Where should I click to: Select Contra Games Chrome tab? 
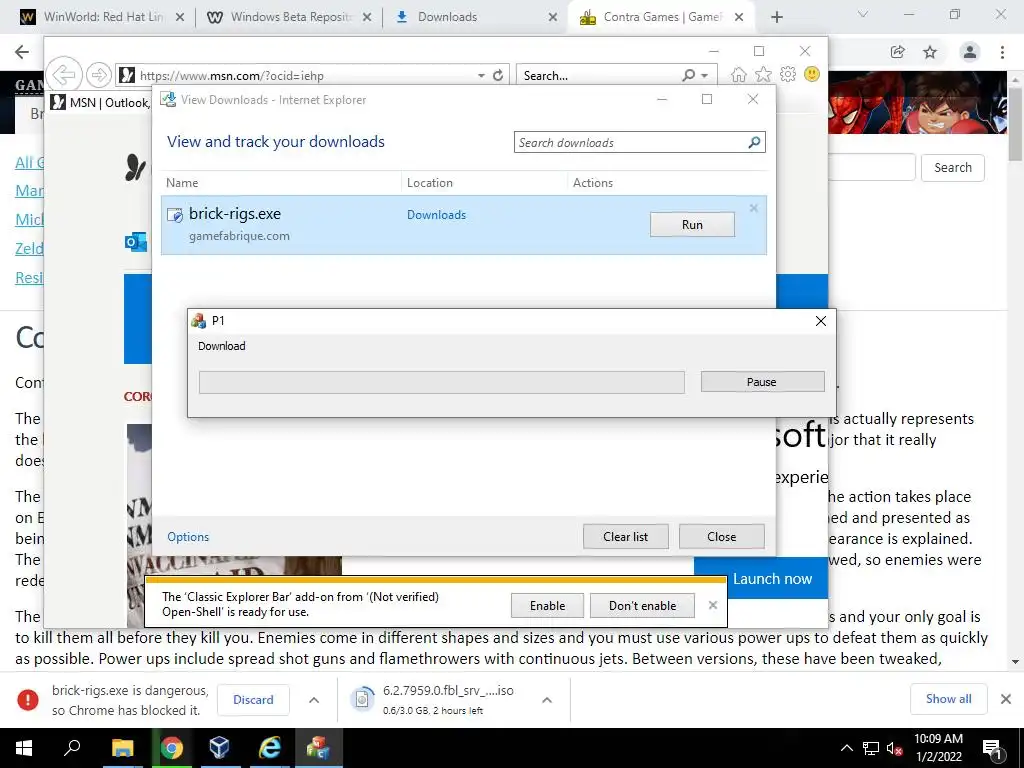[x=661, y=17]
